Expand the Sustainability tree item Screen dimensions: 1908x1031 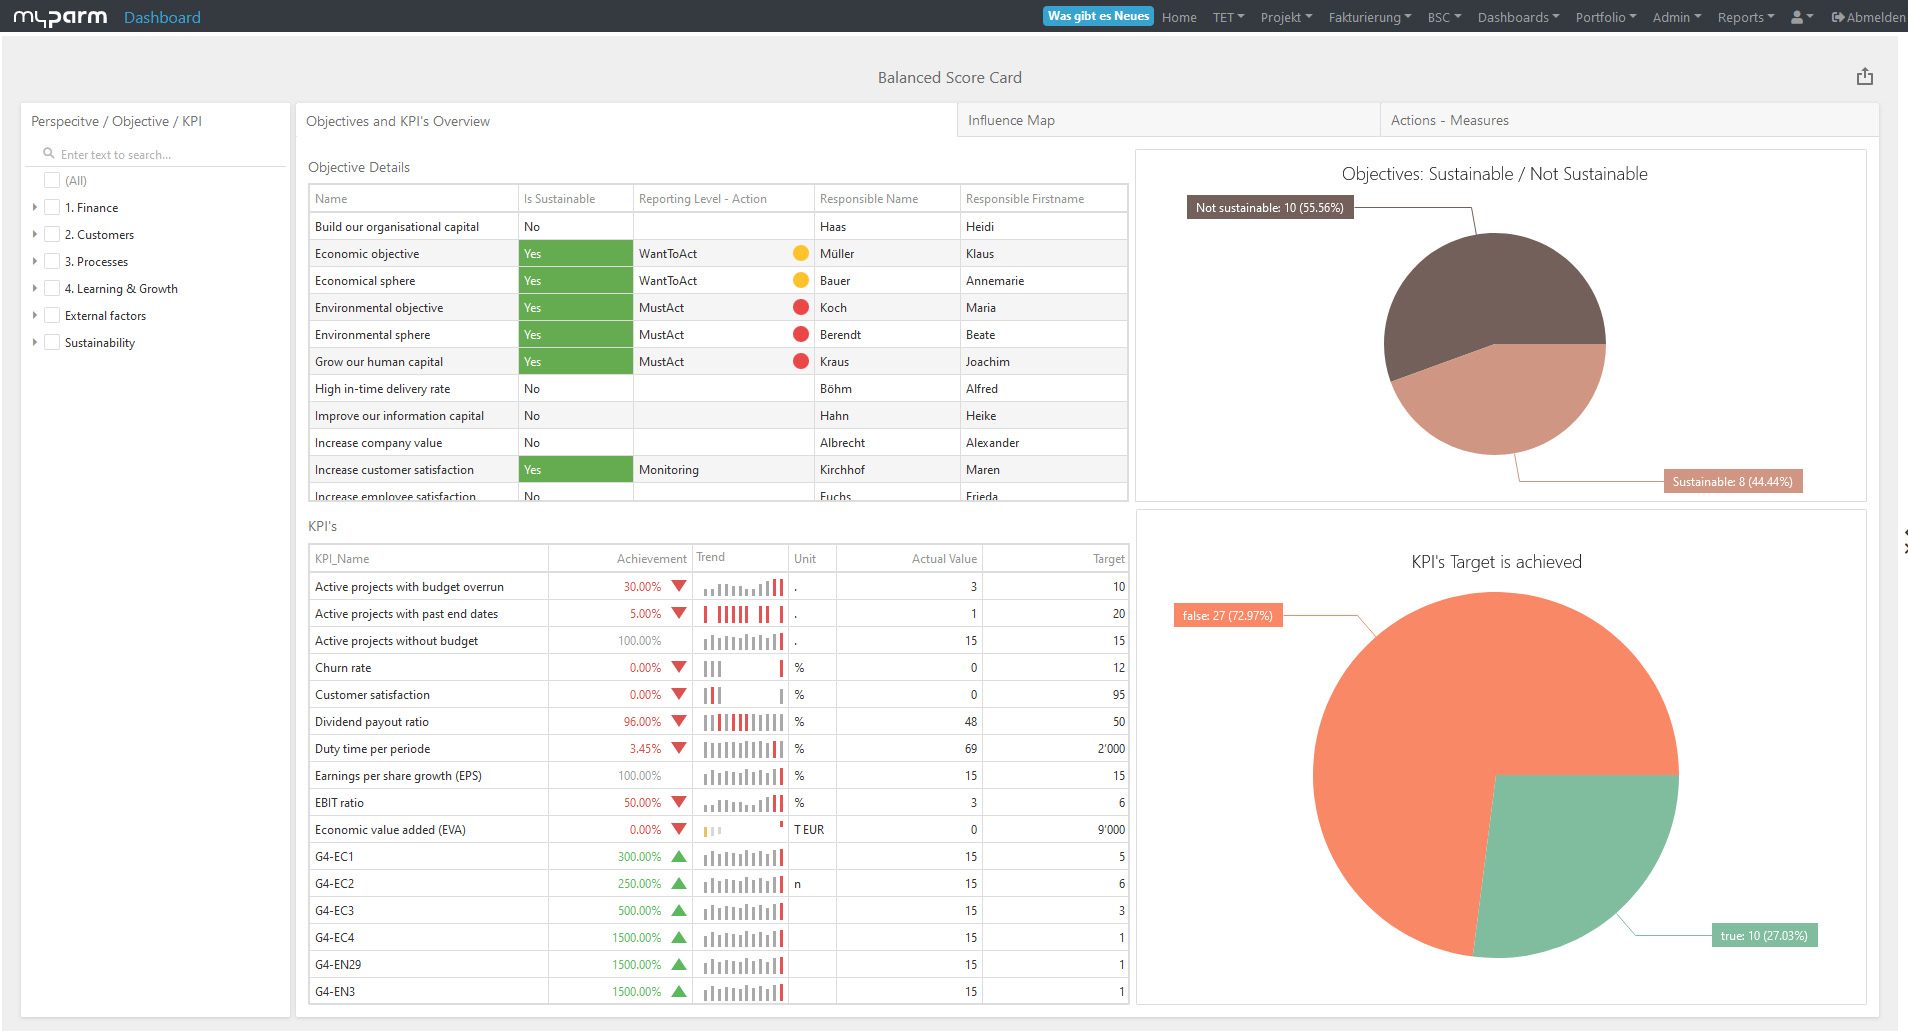pyautogui.click(x=33, y=342)
